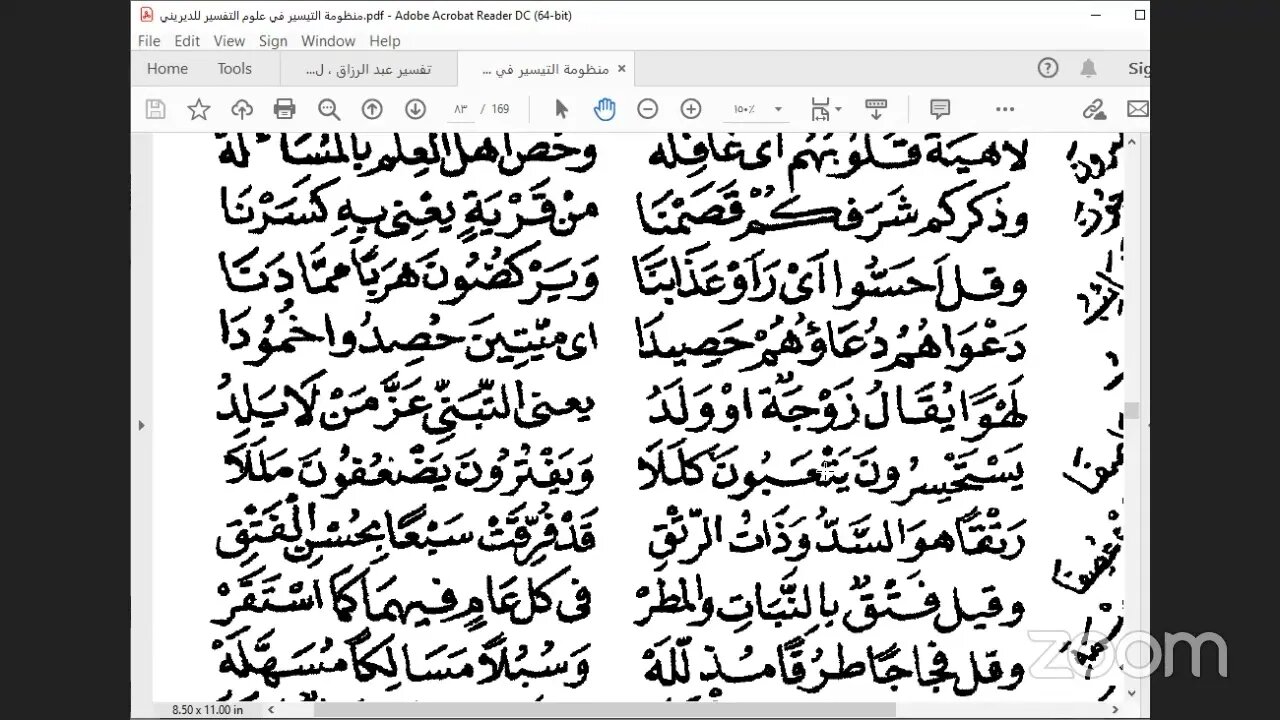1280x720 pixels.
Task: Click the upload to cloud icon
Action: (242, 109)
